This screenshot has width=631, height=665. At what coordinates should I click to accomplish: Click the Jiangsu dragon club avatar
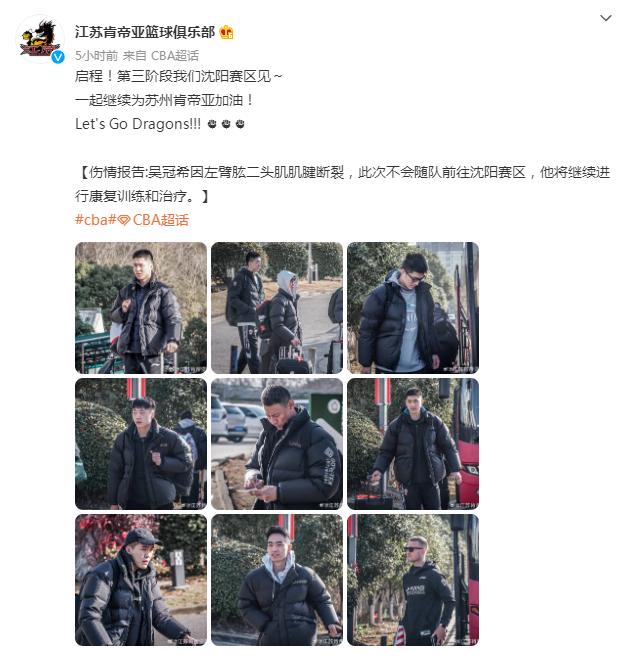click(x=40, y=39)
